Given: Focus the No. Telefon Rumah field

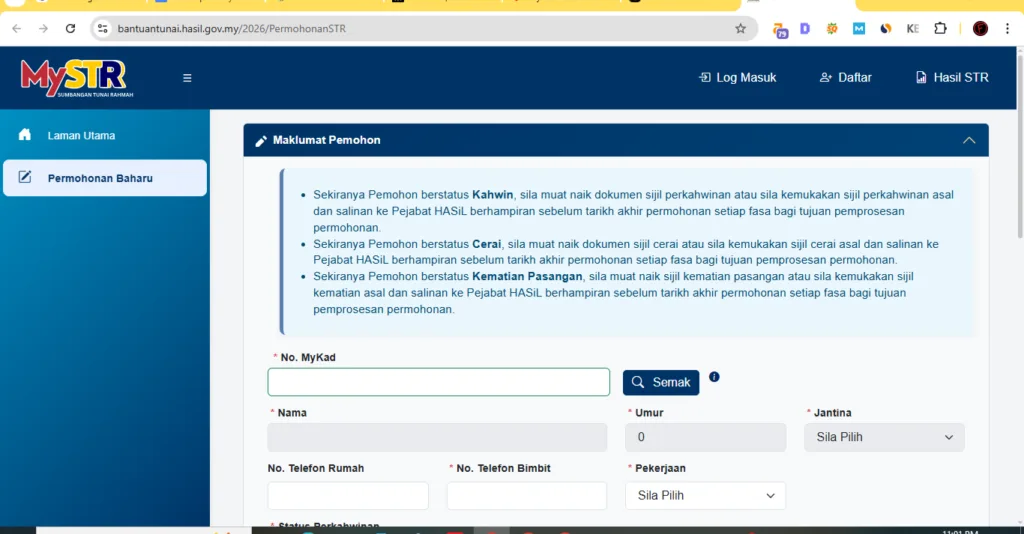Looking at the screenshot, I should coord(348,495).
